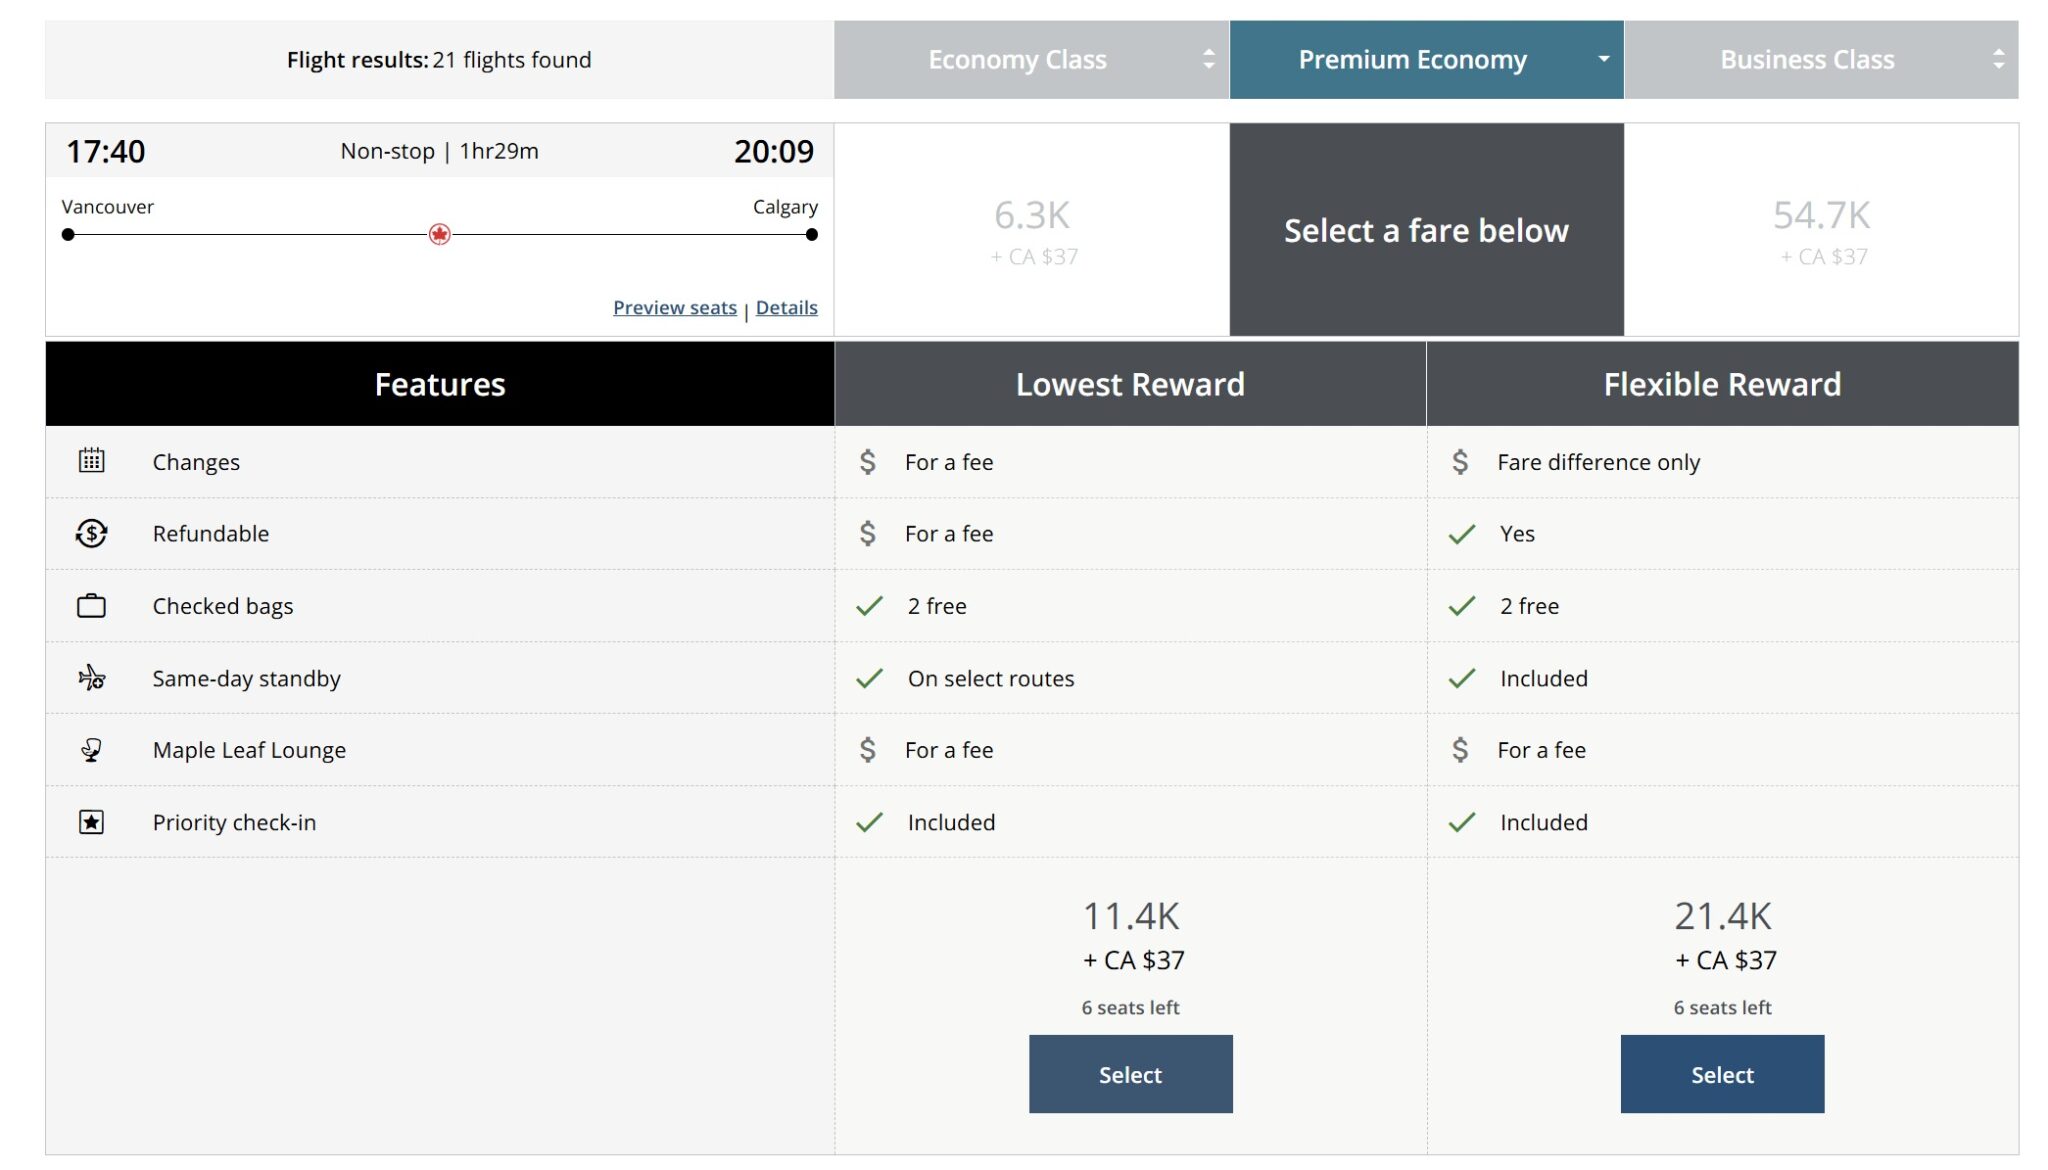Click Lowest Reward Checked bags green checkmark
Image resolution: width=2048 pixels, height=1170 pixels.
pyautogui.click(x=869, y=606)
